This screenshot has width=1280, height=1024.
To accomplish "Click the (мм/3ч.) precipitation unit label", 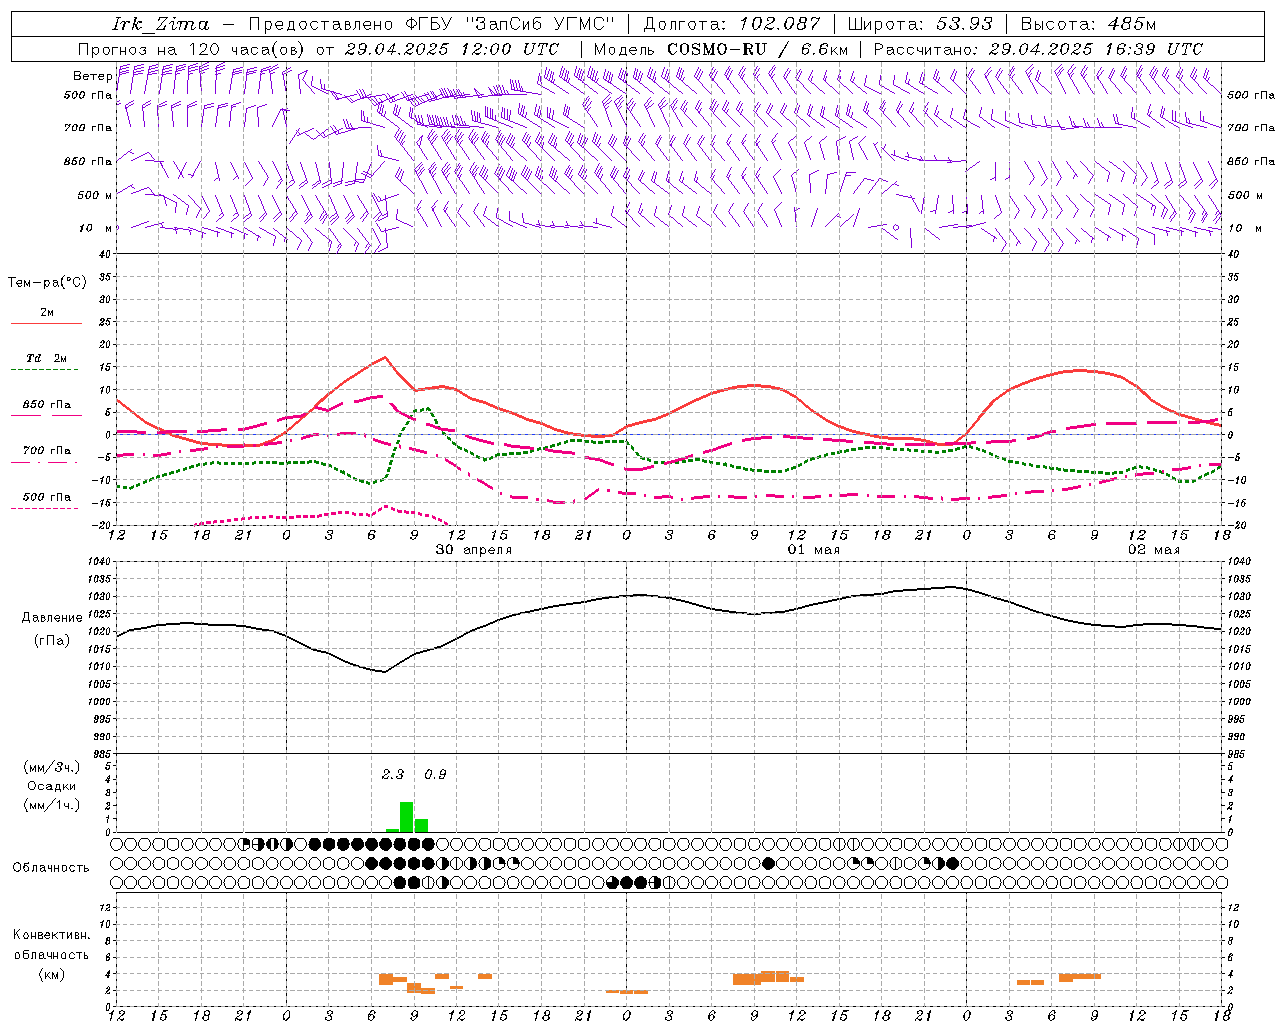I will point(52,767).
